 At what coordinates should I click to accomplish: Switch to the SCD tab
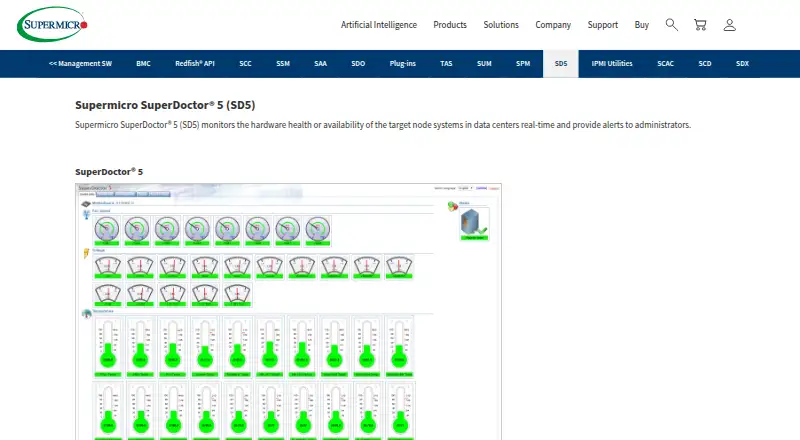[705, 64]
